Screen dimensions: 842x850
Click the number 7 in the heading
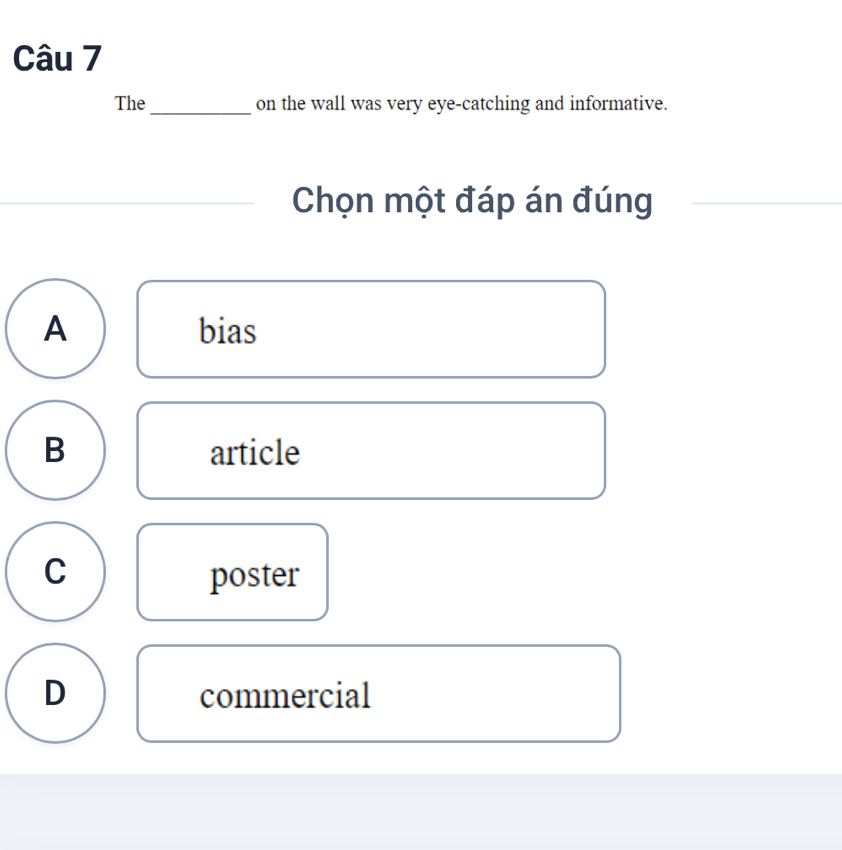(92, 59)
